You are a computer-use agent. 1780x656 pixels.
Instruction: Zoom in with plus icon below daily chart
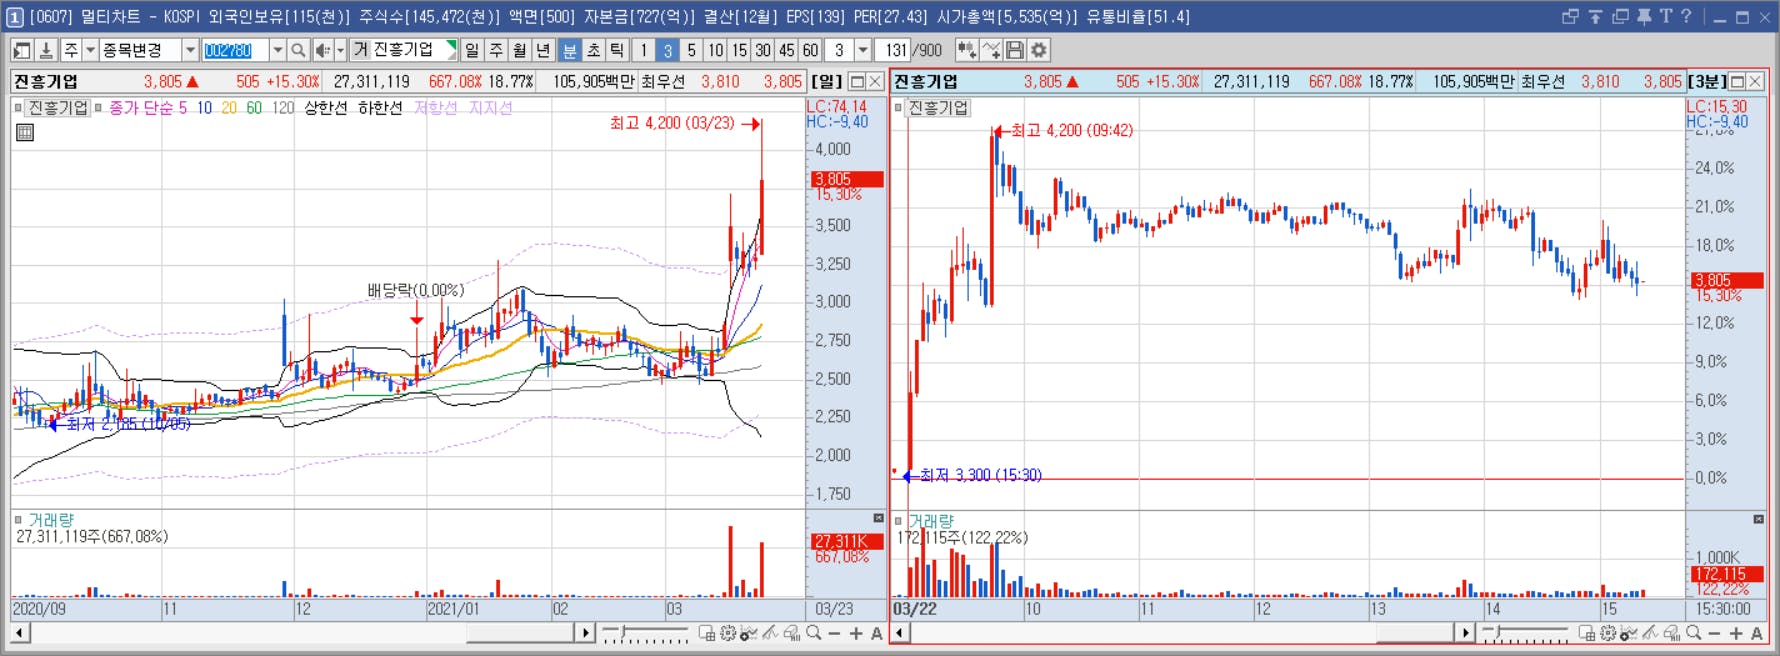click(x=856, y=633)
